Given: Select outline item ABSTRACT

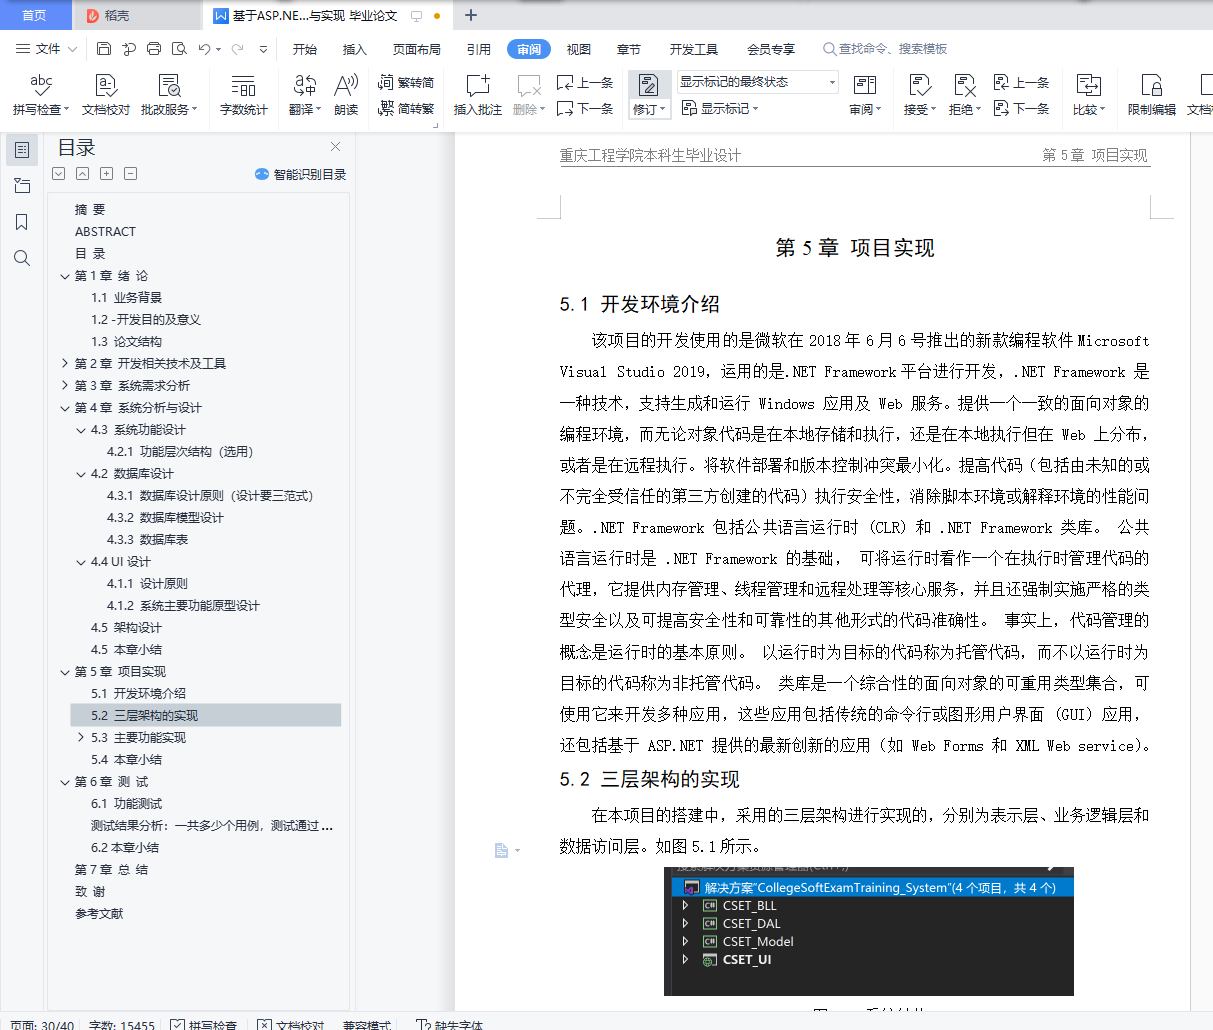Looking at the screenshot, I should click(105, 232).
